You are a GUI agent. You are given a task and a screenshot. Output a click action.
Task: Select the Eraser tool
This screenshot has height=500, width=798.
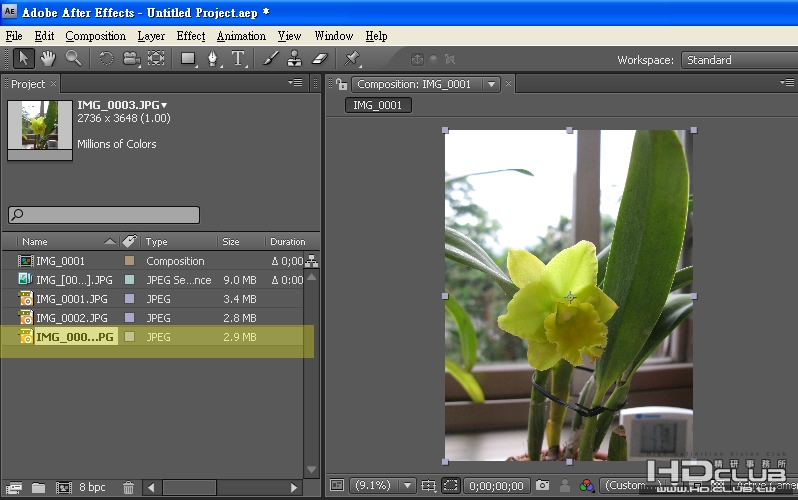point(320,59)
